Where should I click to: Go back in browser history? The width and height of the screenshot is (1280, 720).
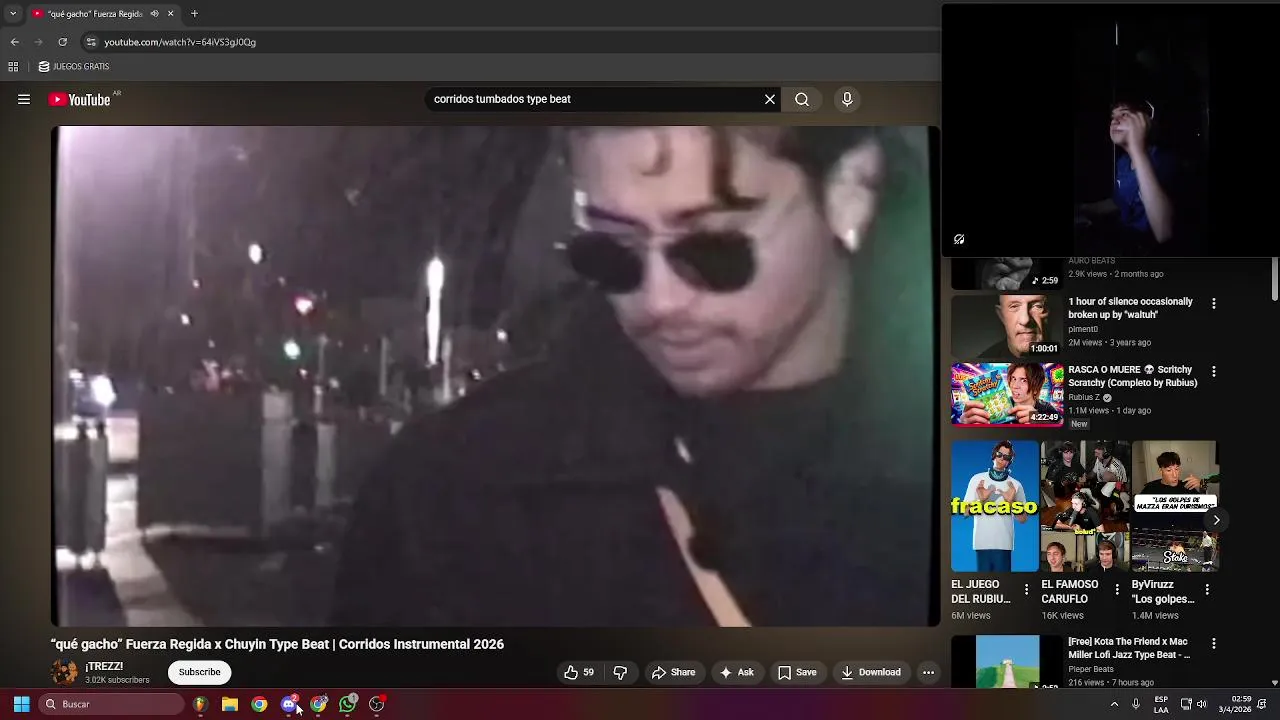[x=14, y=42]
